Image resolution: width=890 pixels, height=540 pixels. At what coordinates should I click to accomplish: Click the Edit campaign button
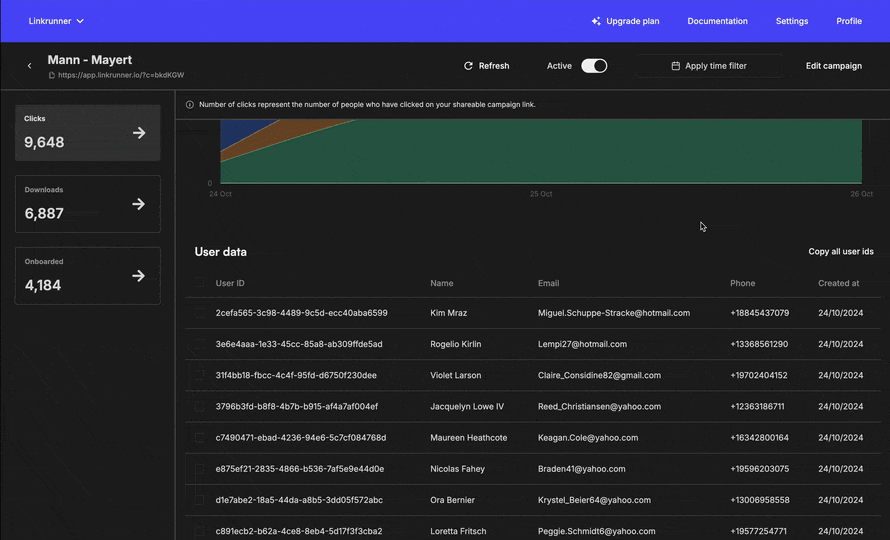coord(833,66)
